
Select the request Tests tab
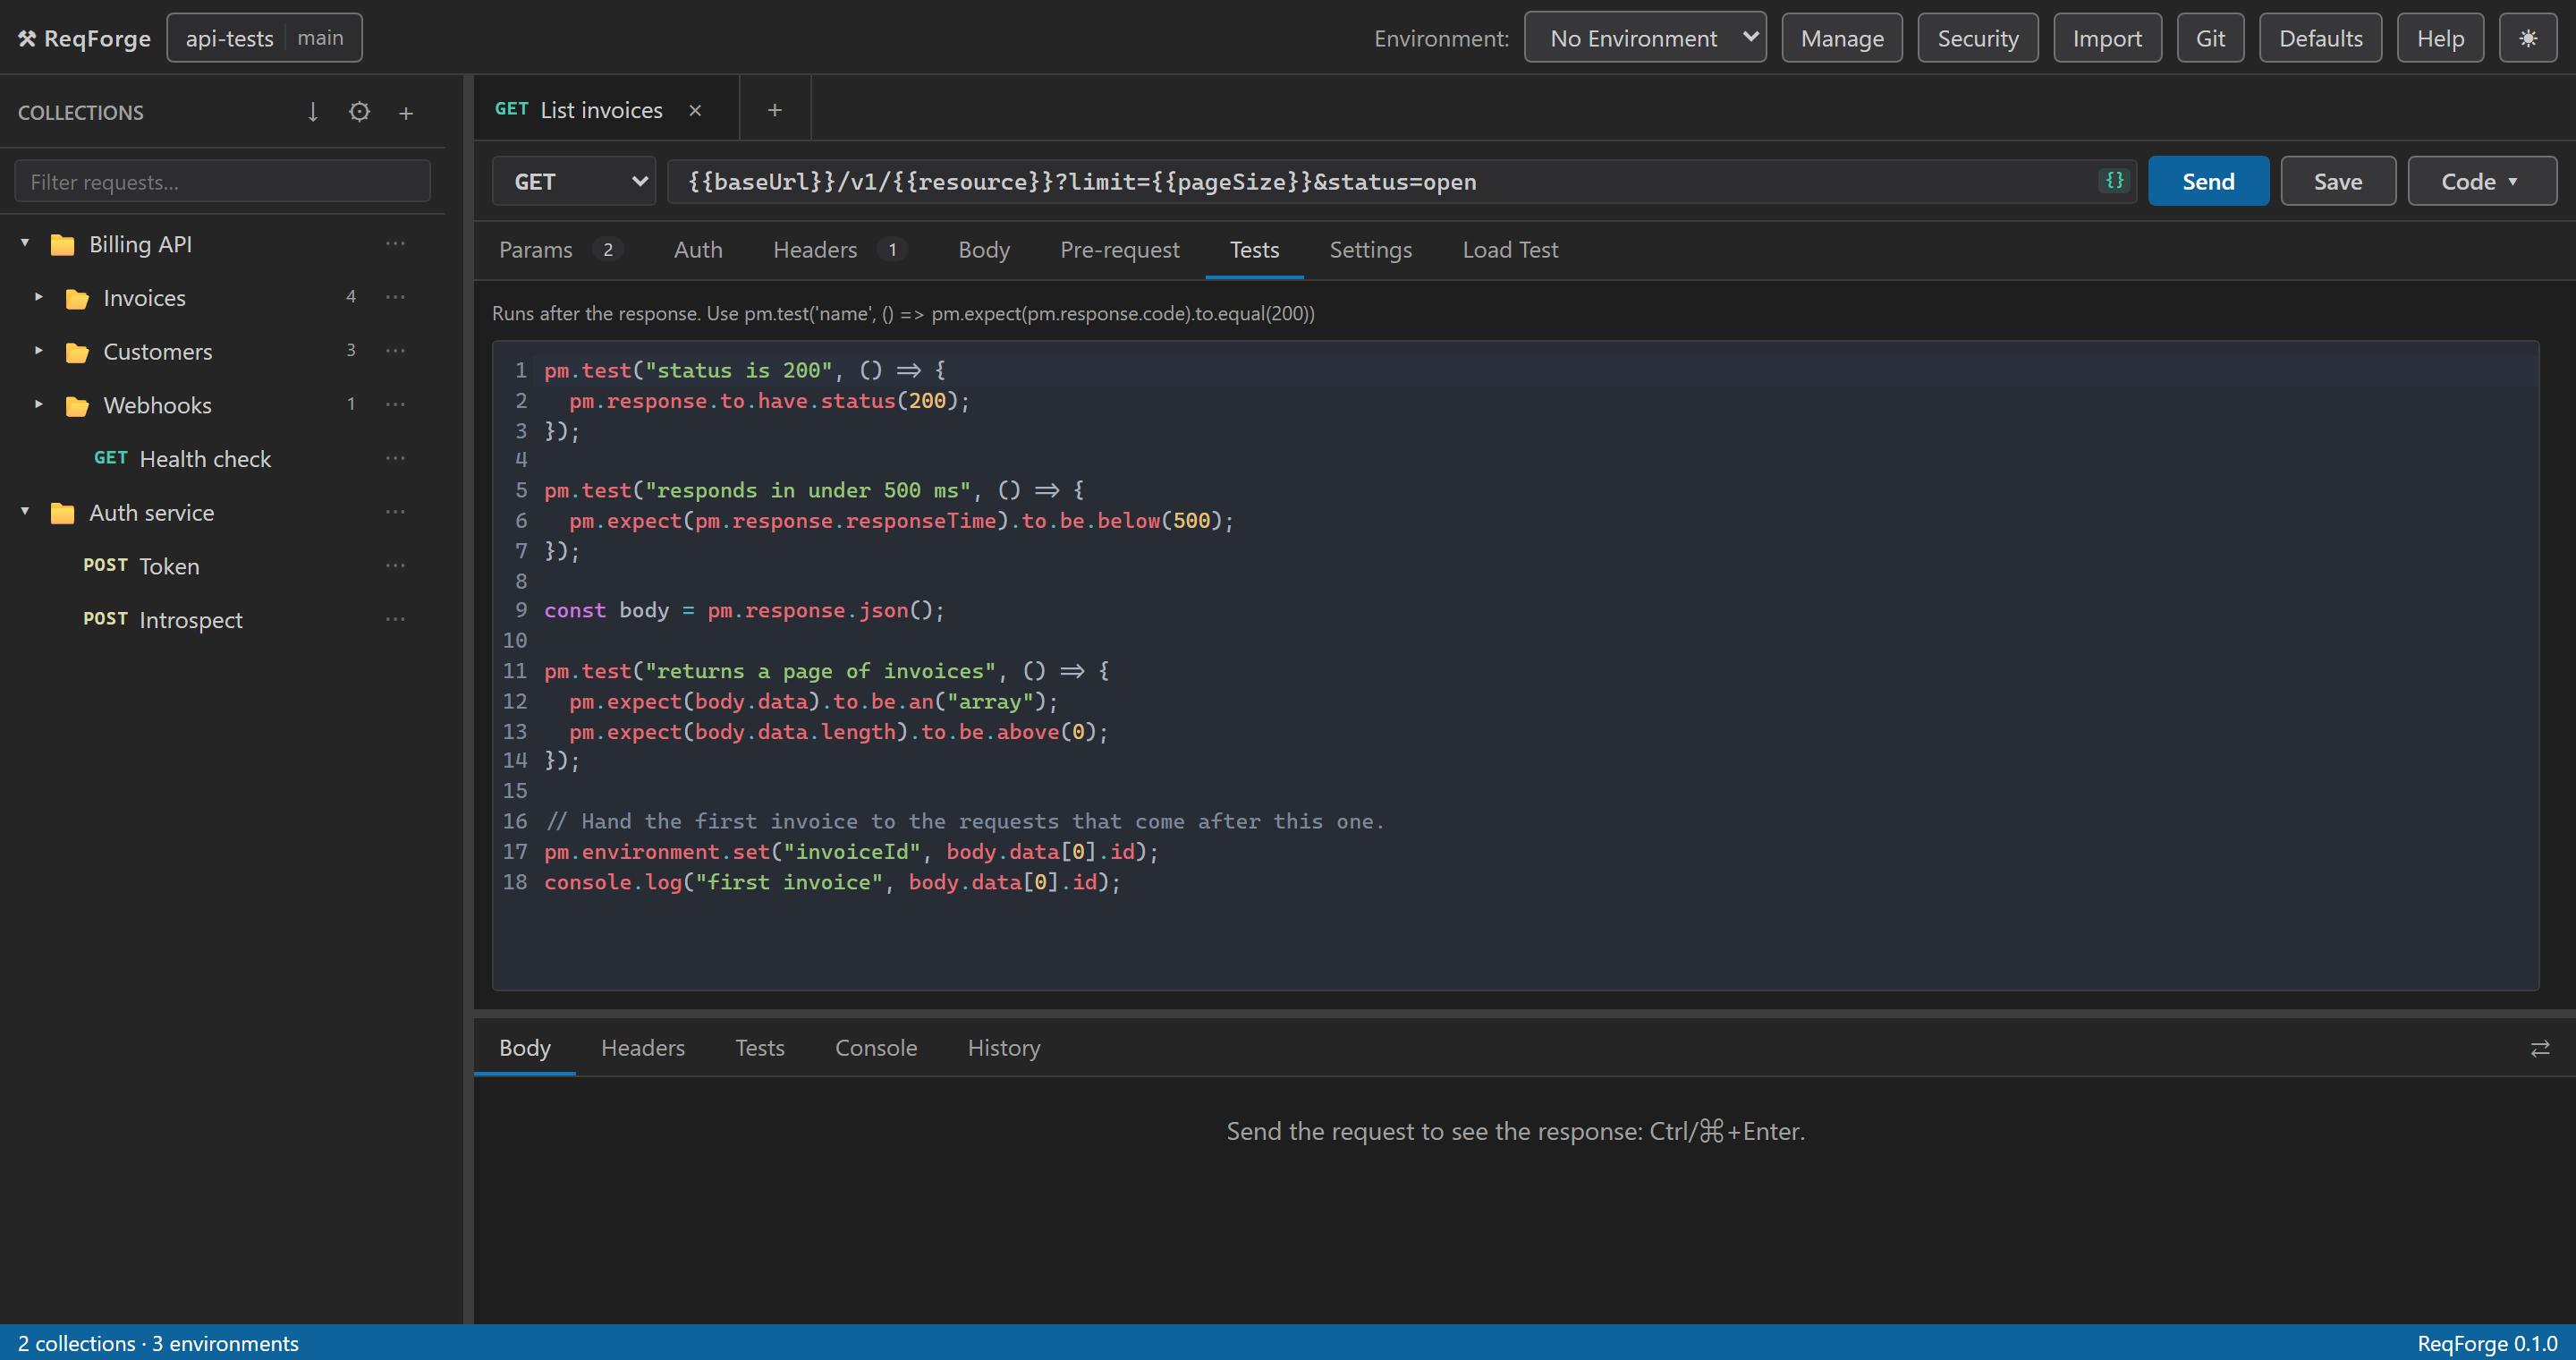pos(1254,250)
